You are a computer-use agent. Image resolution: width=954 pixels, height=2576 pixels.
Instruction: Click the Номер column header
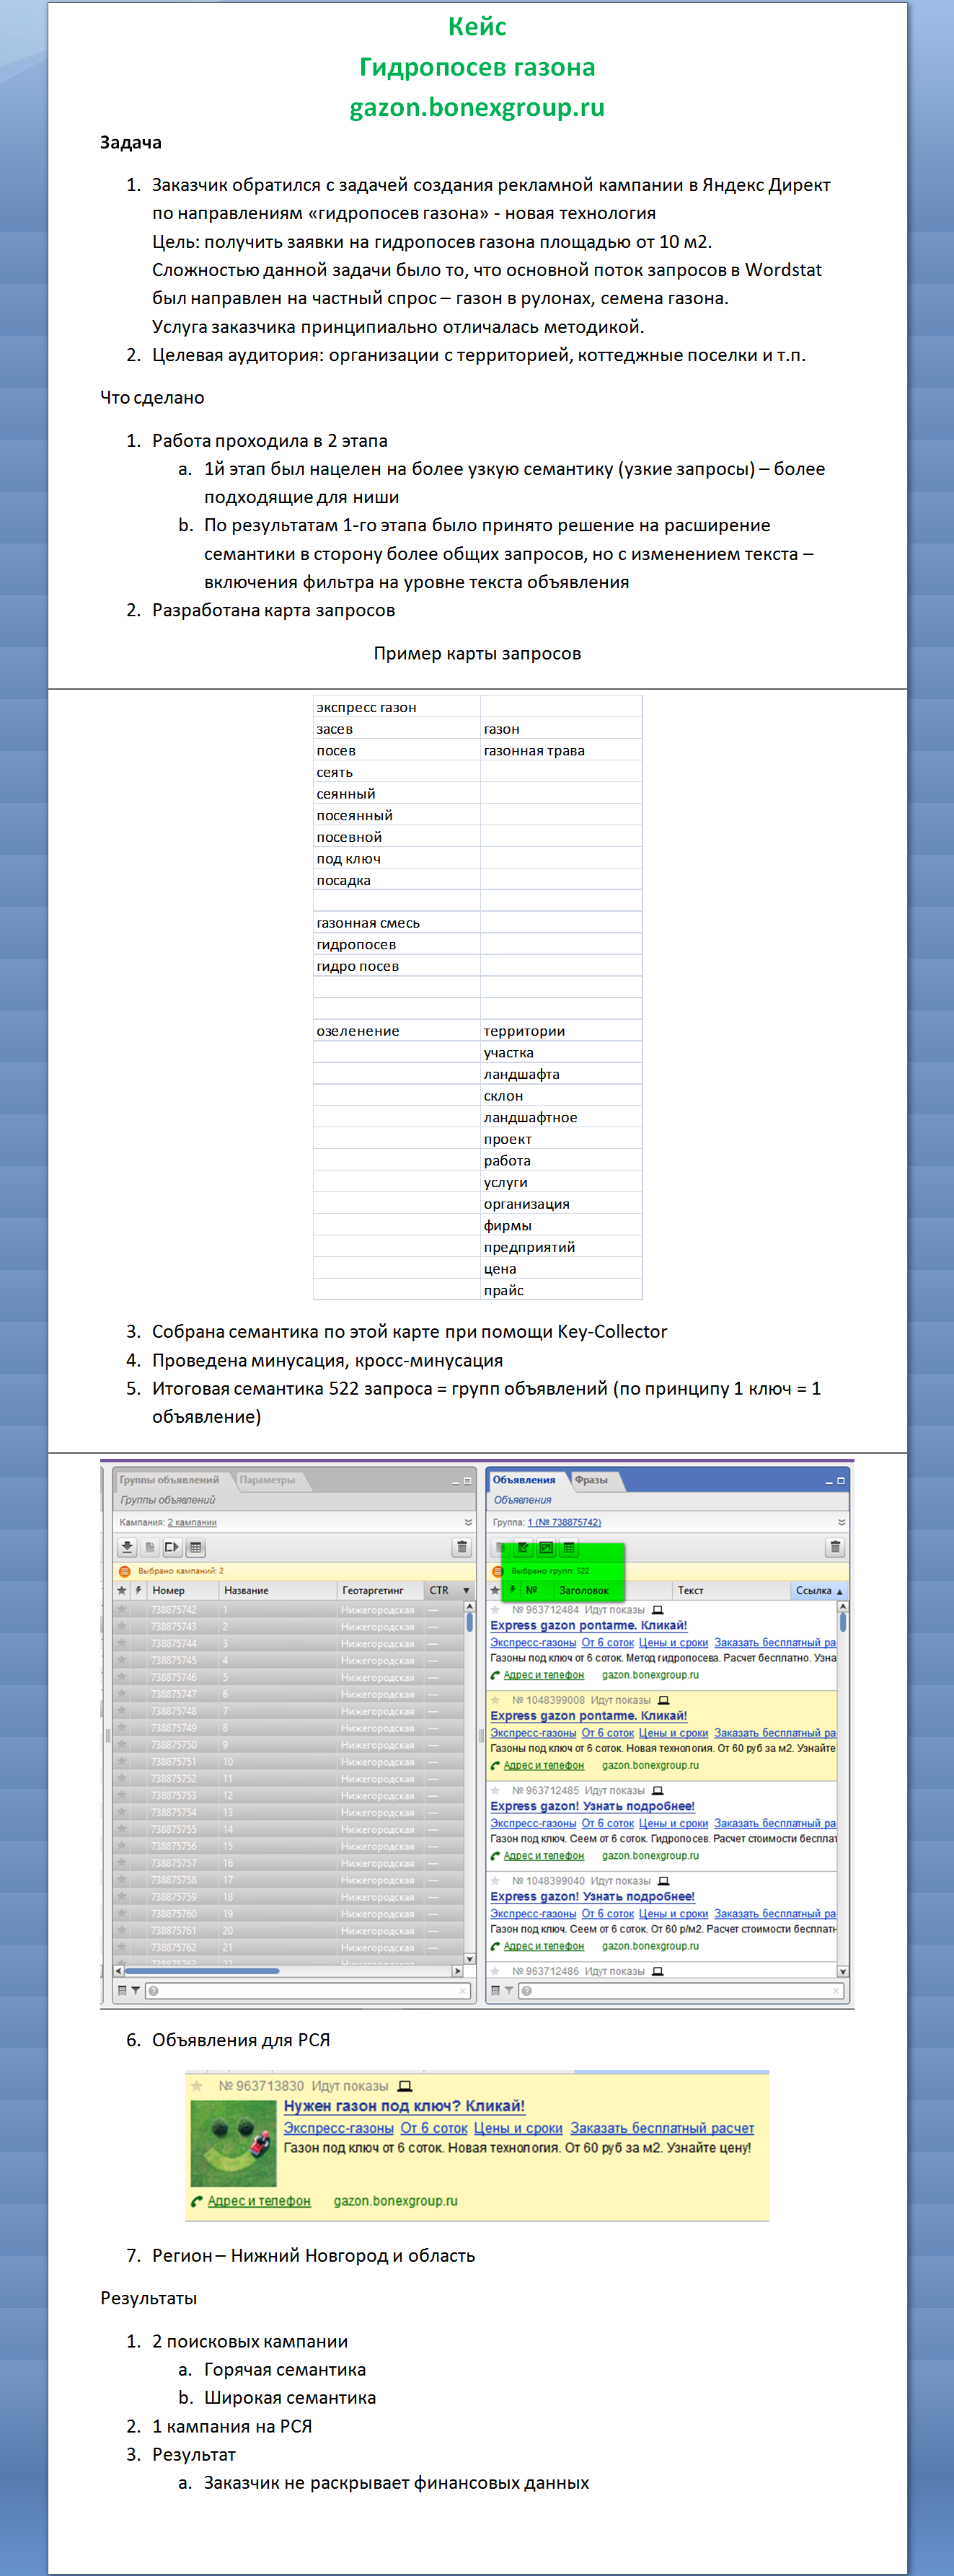[x=183, y=1590]
